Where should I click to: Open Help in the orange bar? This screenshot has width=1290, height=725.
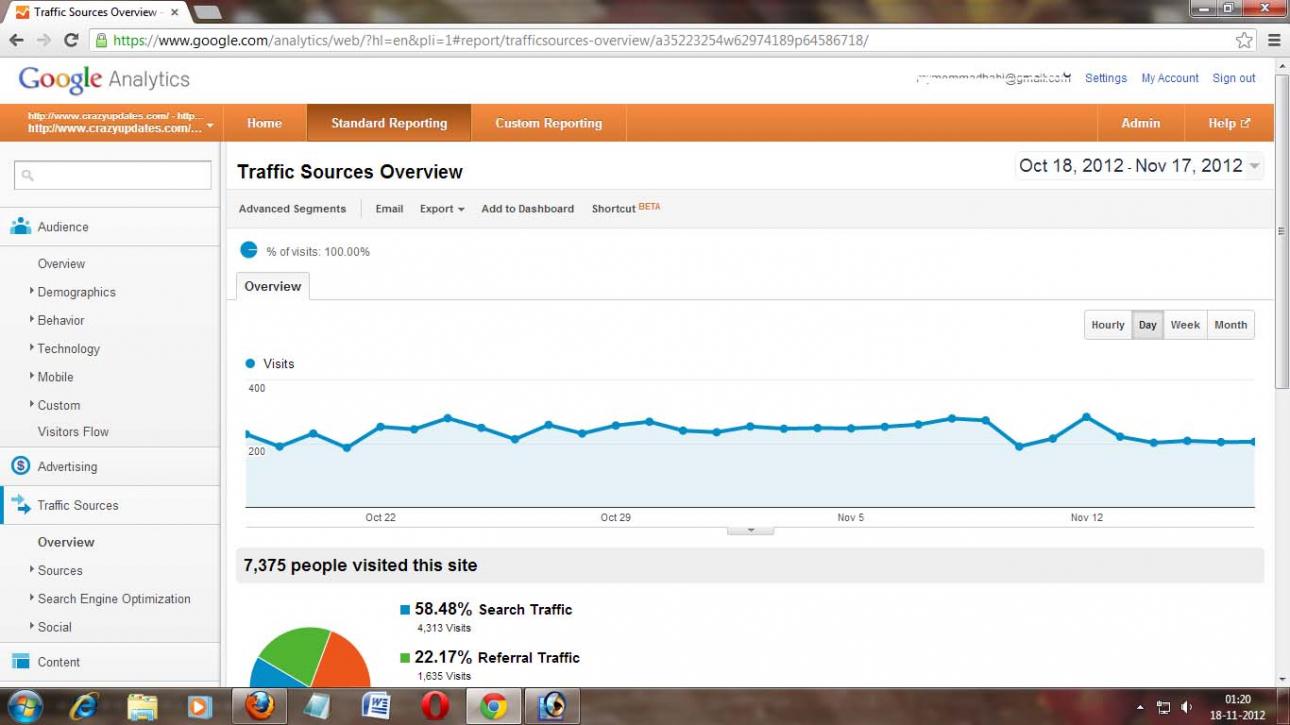tap(1229, 123)
